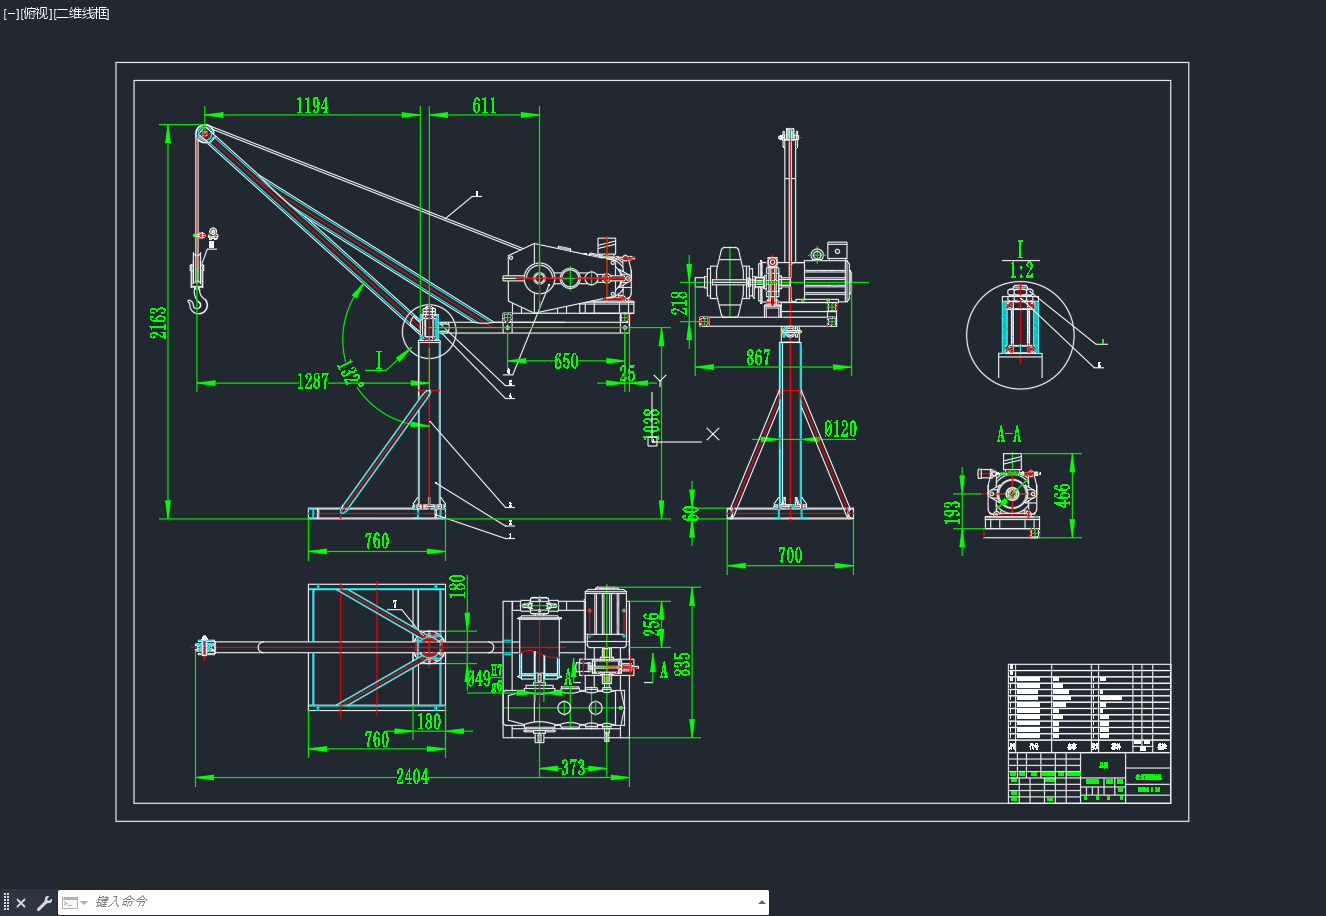Grab the command line grip handle

pyautogui.click(x=6, y=903)
